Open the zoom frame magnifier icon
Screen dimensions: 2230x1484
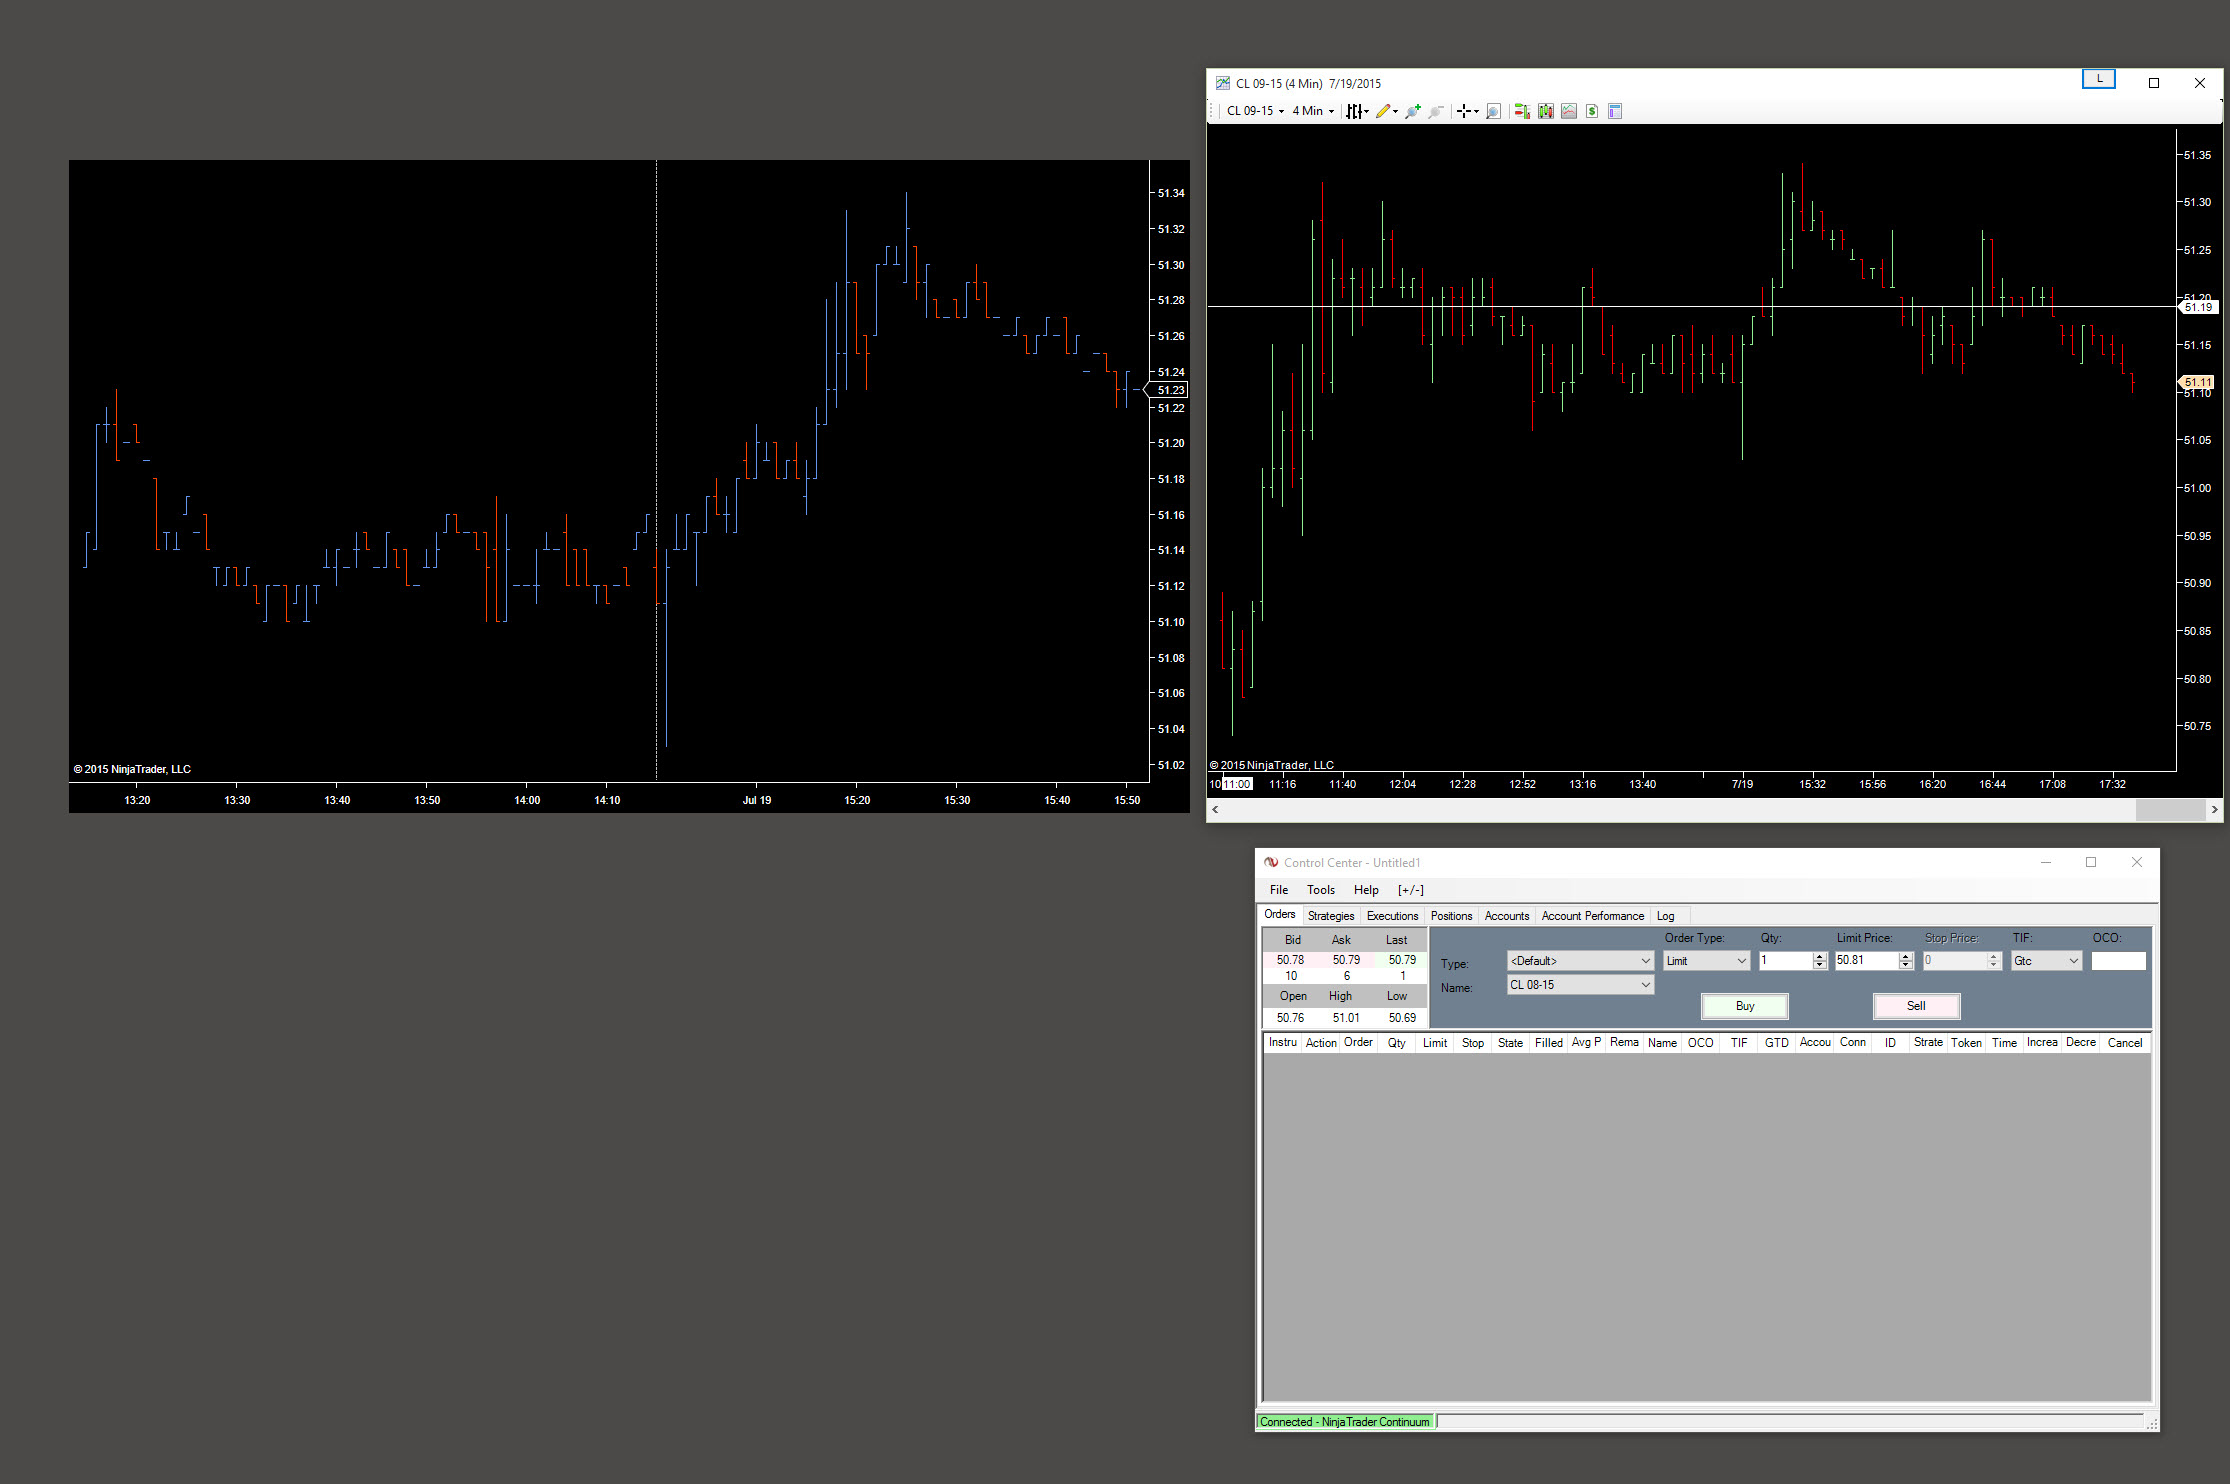1493,111
